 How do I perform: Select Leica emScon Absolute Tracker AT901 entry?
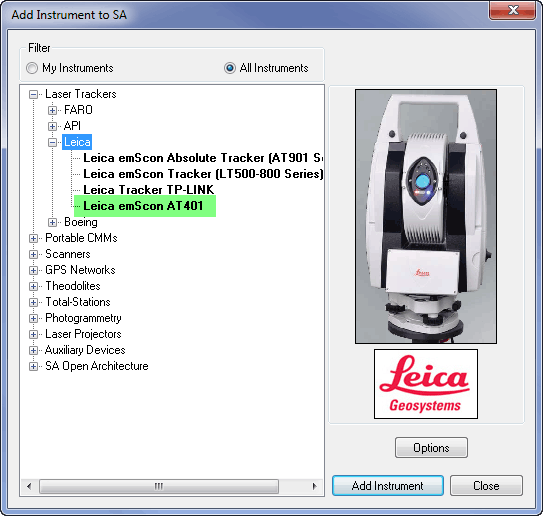click(x=203, y=158)
